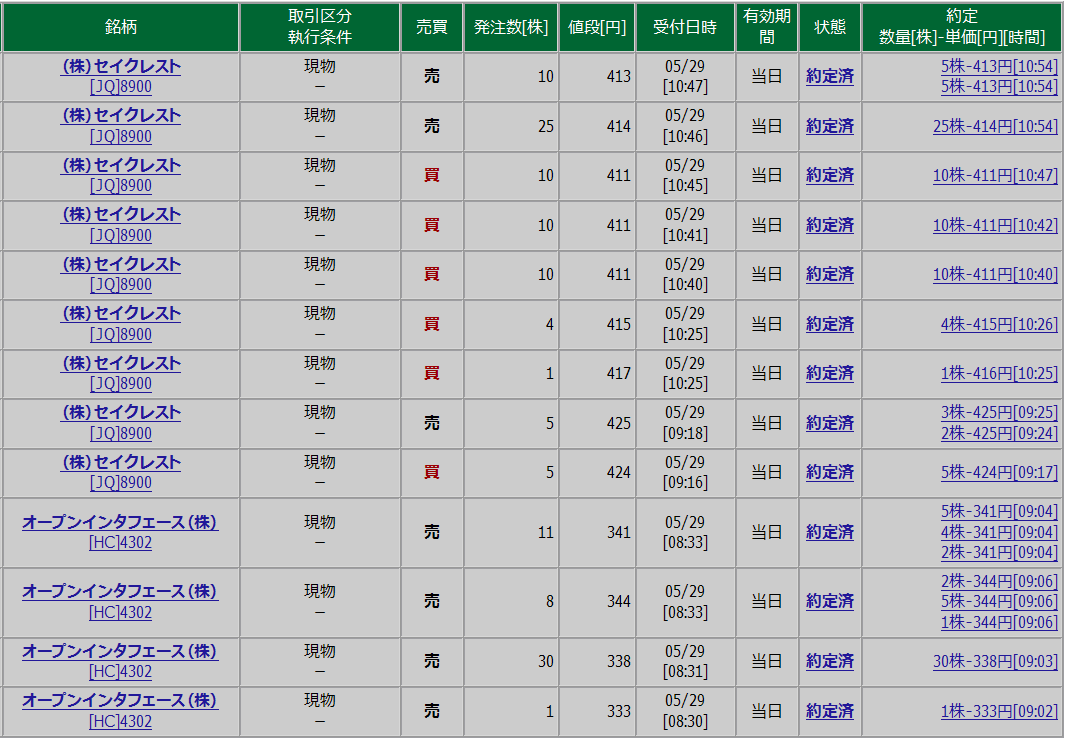Viewport: 1066px width, 738px height.
Task: Open the 1株-416円[10:25] execution link
Action: click(x=998, y=374)
